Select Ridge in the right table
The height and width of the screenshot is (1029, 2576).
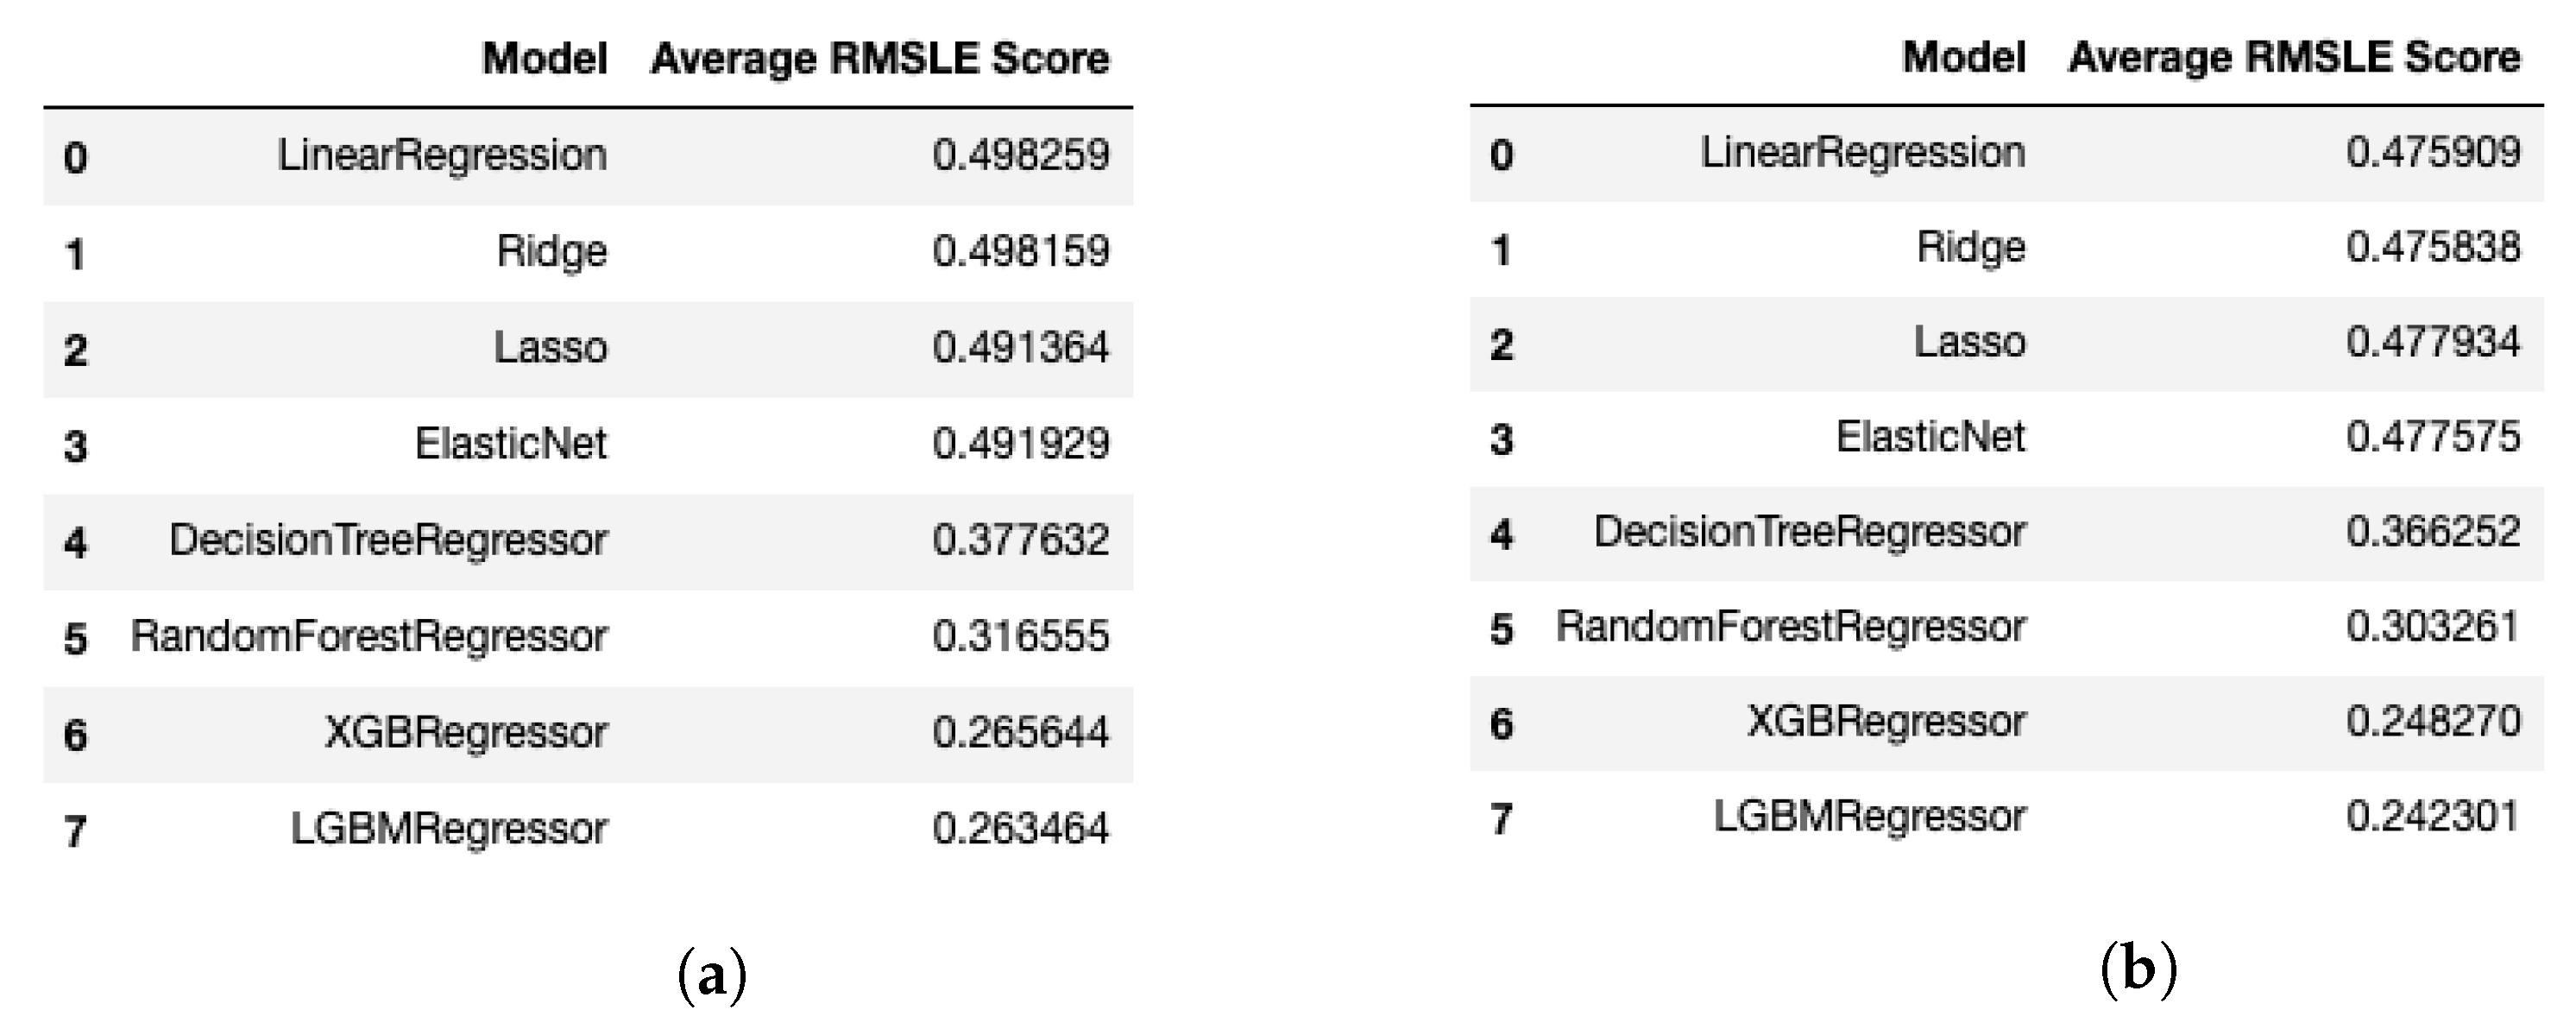[1971, 247]
